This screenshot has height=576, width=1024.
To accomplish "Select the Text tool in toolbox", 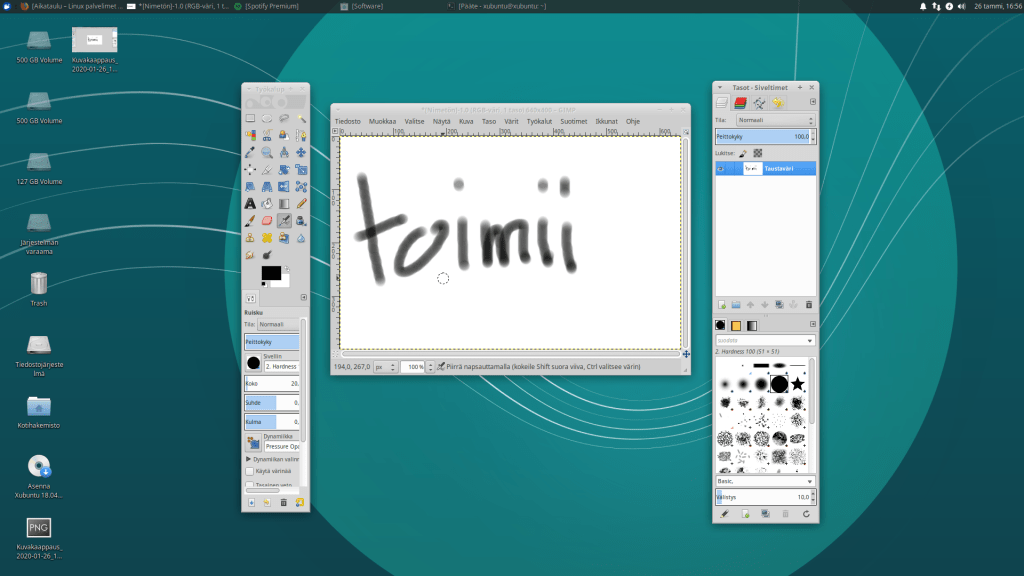I will pyautogui.click(x=250, y=203).
